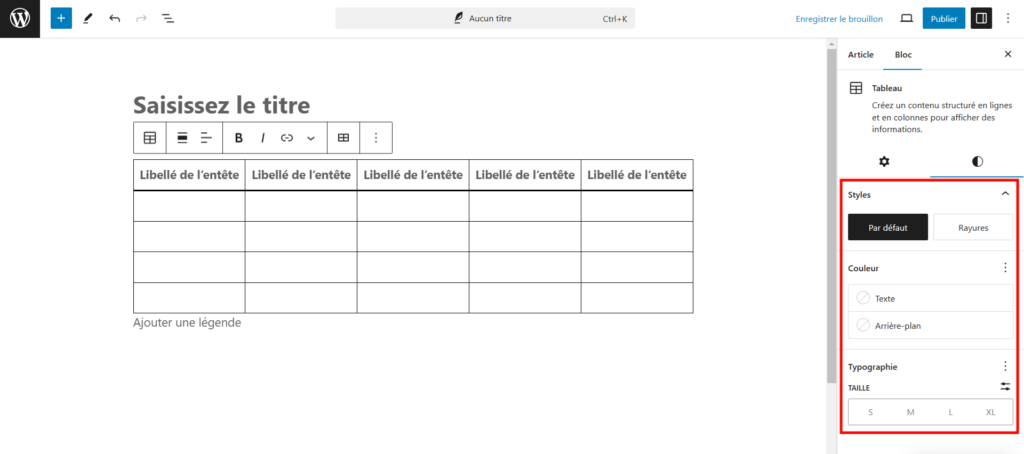This screenshot has height=454, width=1024.
Task: Click the scrollbar up arrow
Action: [x=831, y=44]
